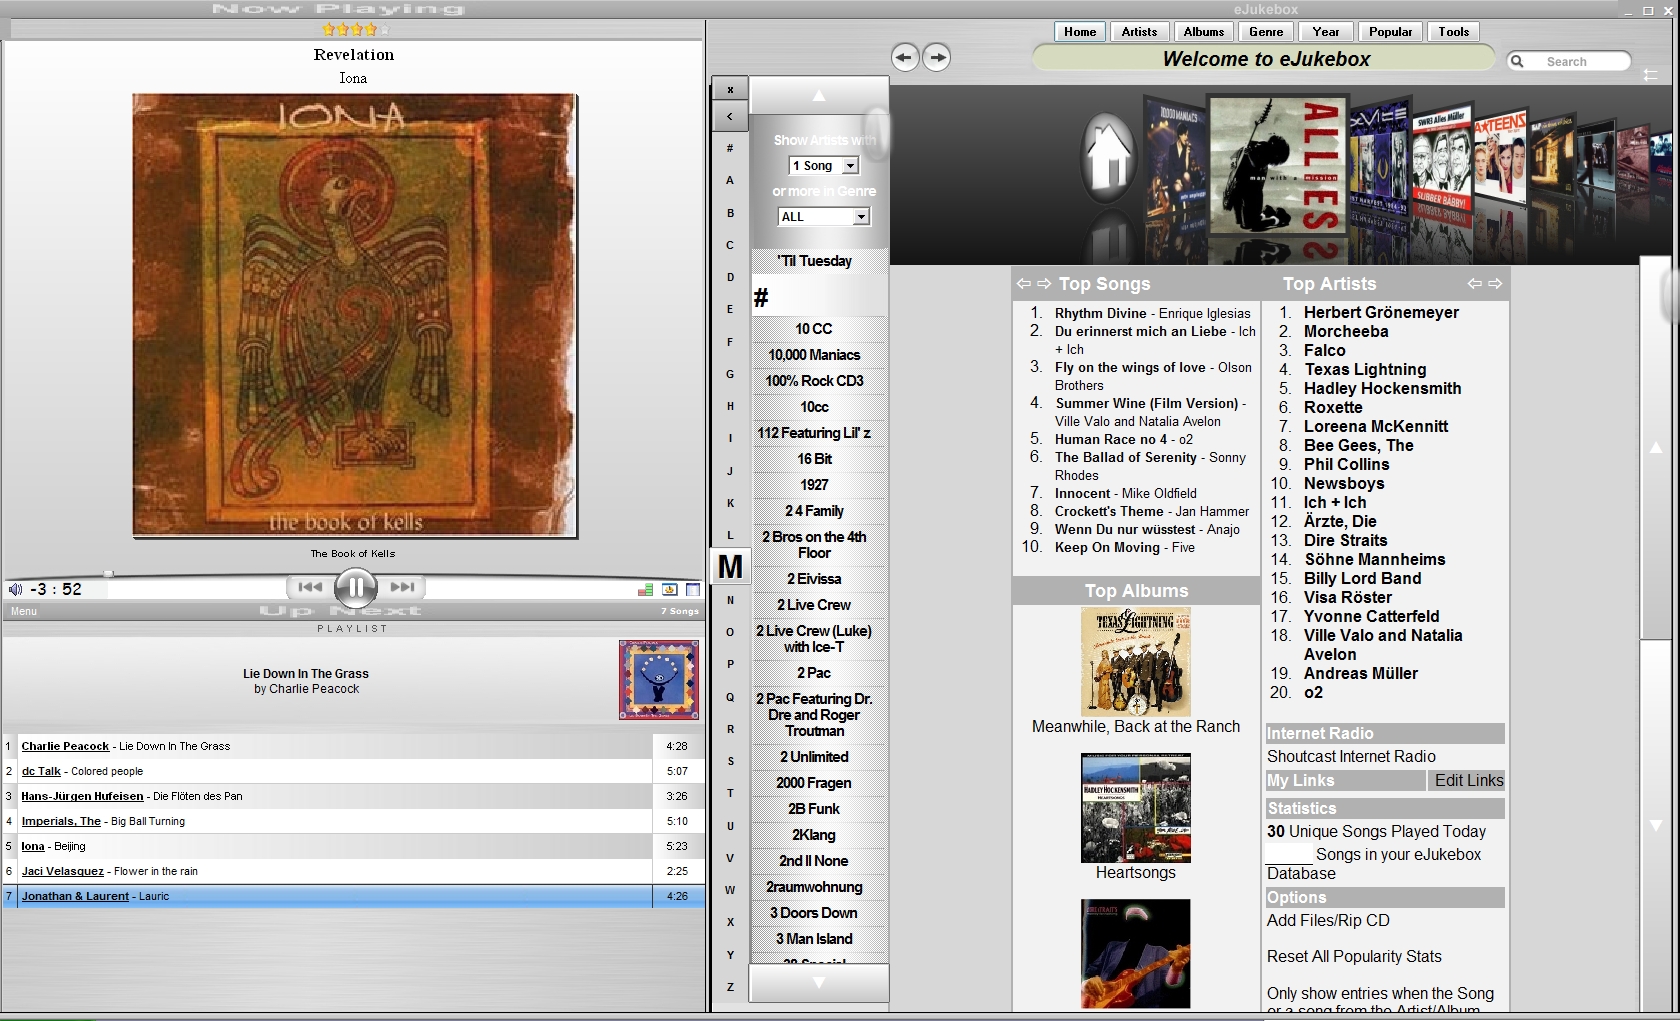Open the ALL genre dropdown
Viewport: 1680px width, 1021px height.
tap(824, 217)
